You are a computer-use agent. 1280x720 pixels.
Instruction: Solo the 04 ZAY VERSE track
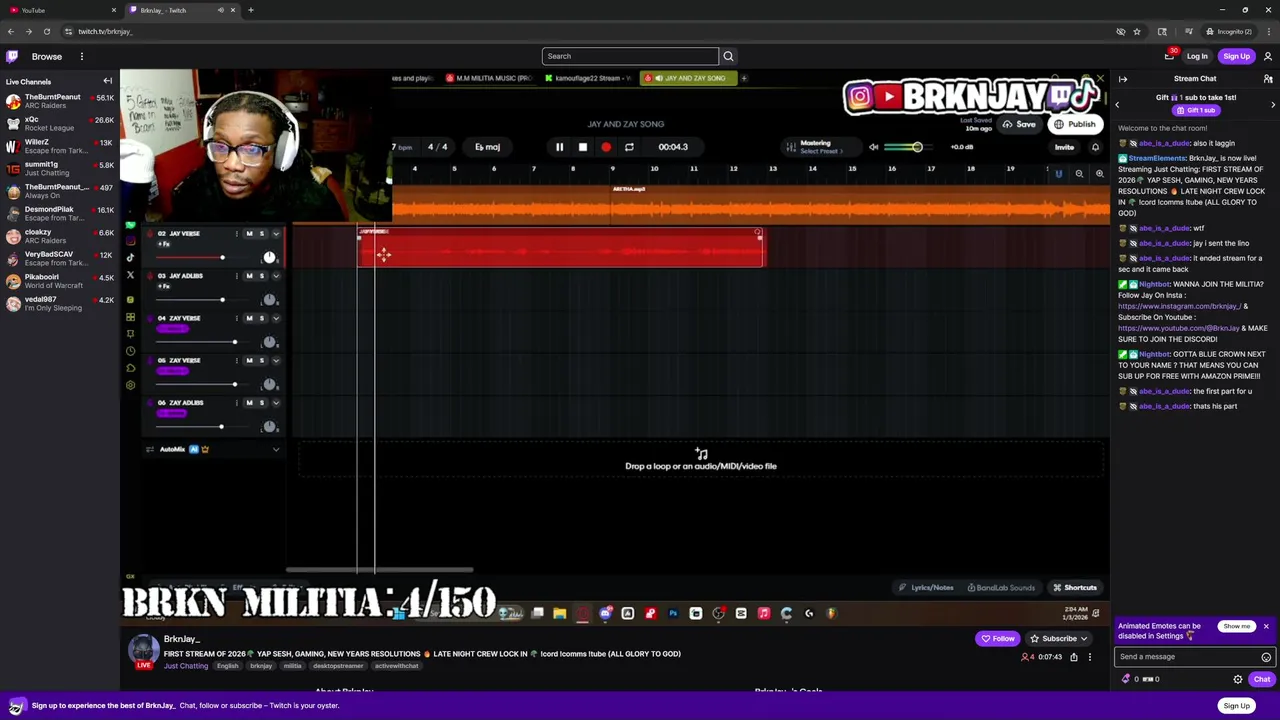pos(262,318)
